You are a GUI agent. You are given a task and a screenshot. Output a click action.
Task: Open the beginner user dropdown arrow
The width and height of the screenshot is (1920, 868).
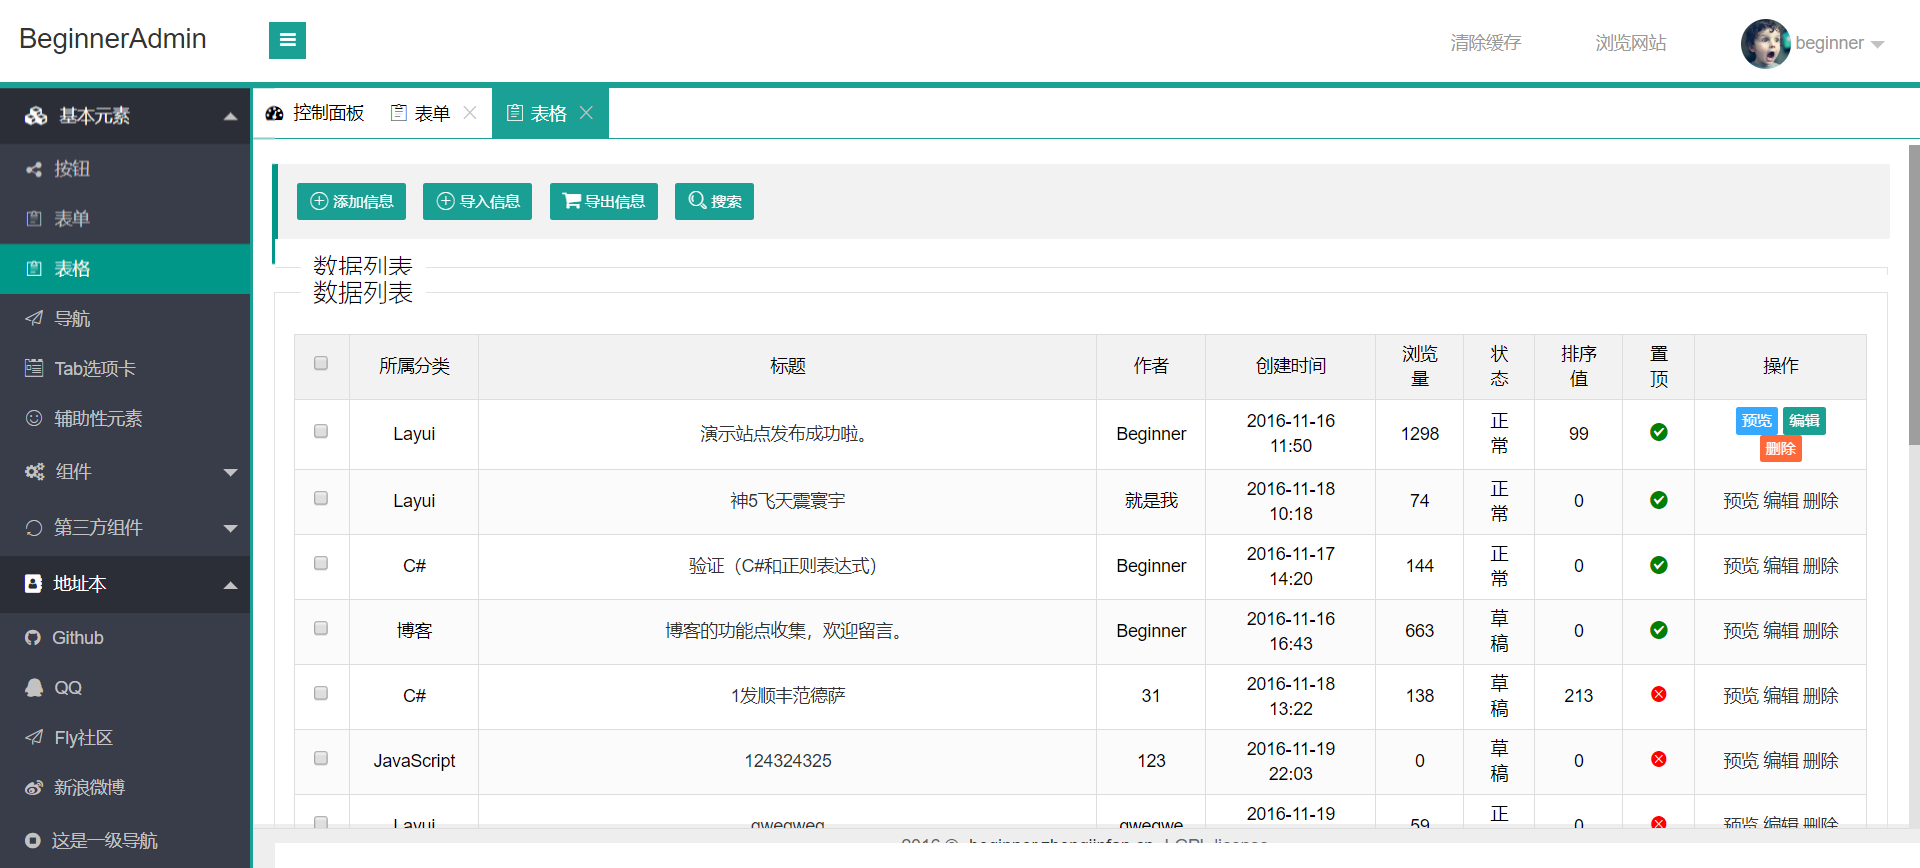[1877, 44]
